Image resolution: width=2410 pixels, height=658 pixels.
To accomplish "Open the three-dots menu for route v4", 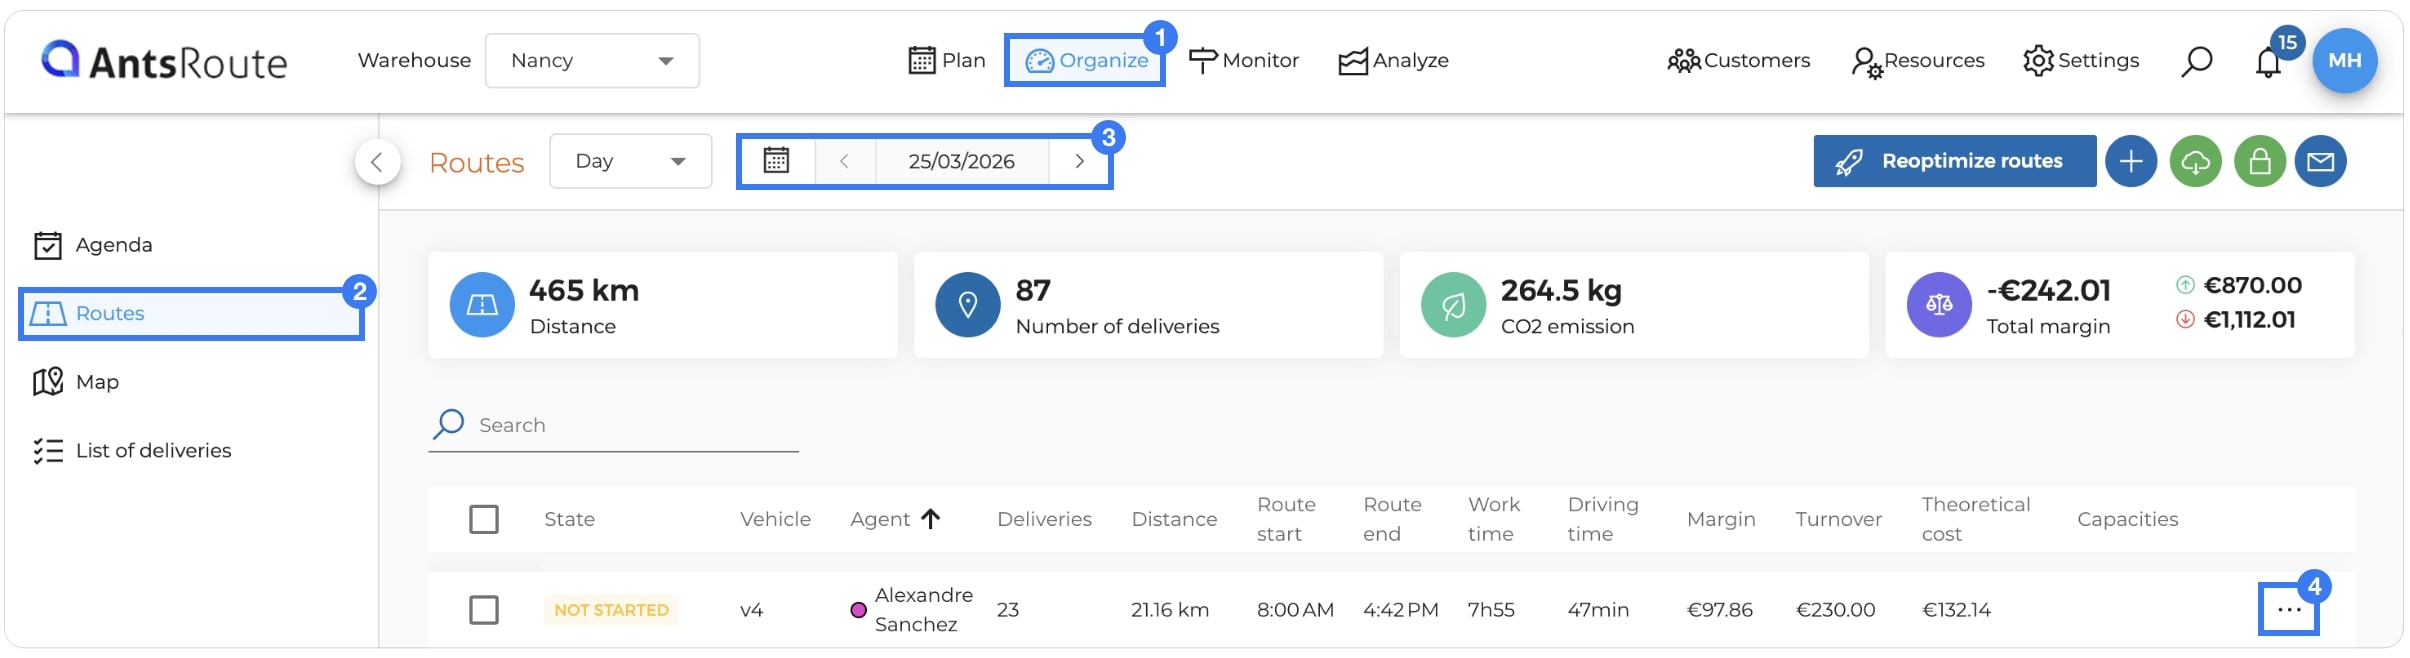I will [x=2288, y=610].
